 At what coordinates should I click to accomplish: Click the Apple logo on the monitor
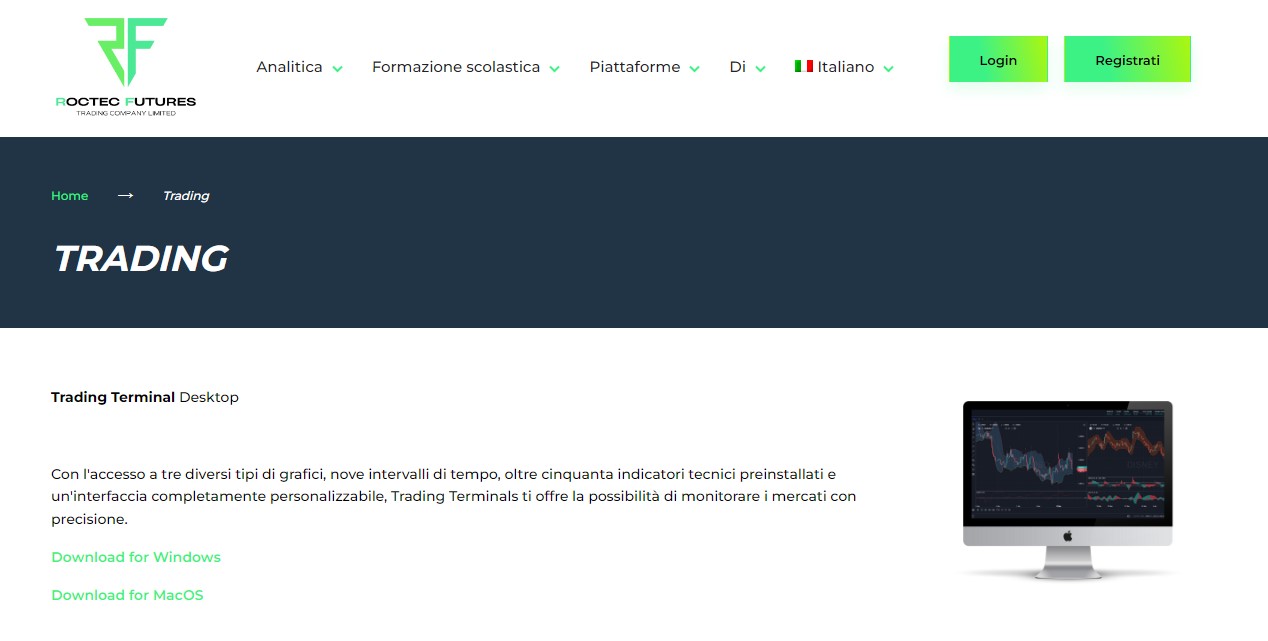[x=1067, y=535]
